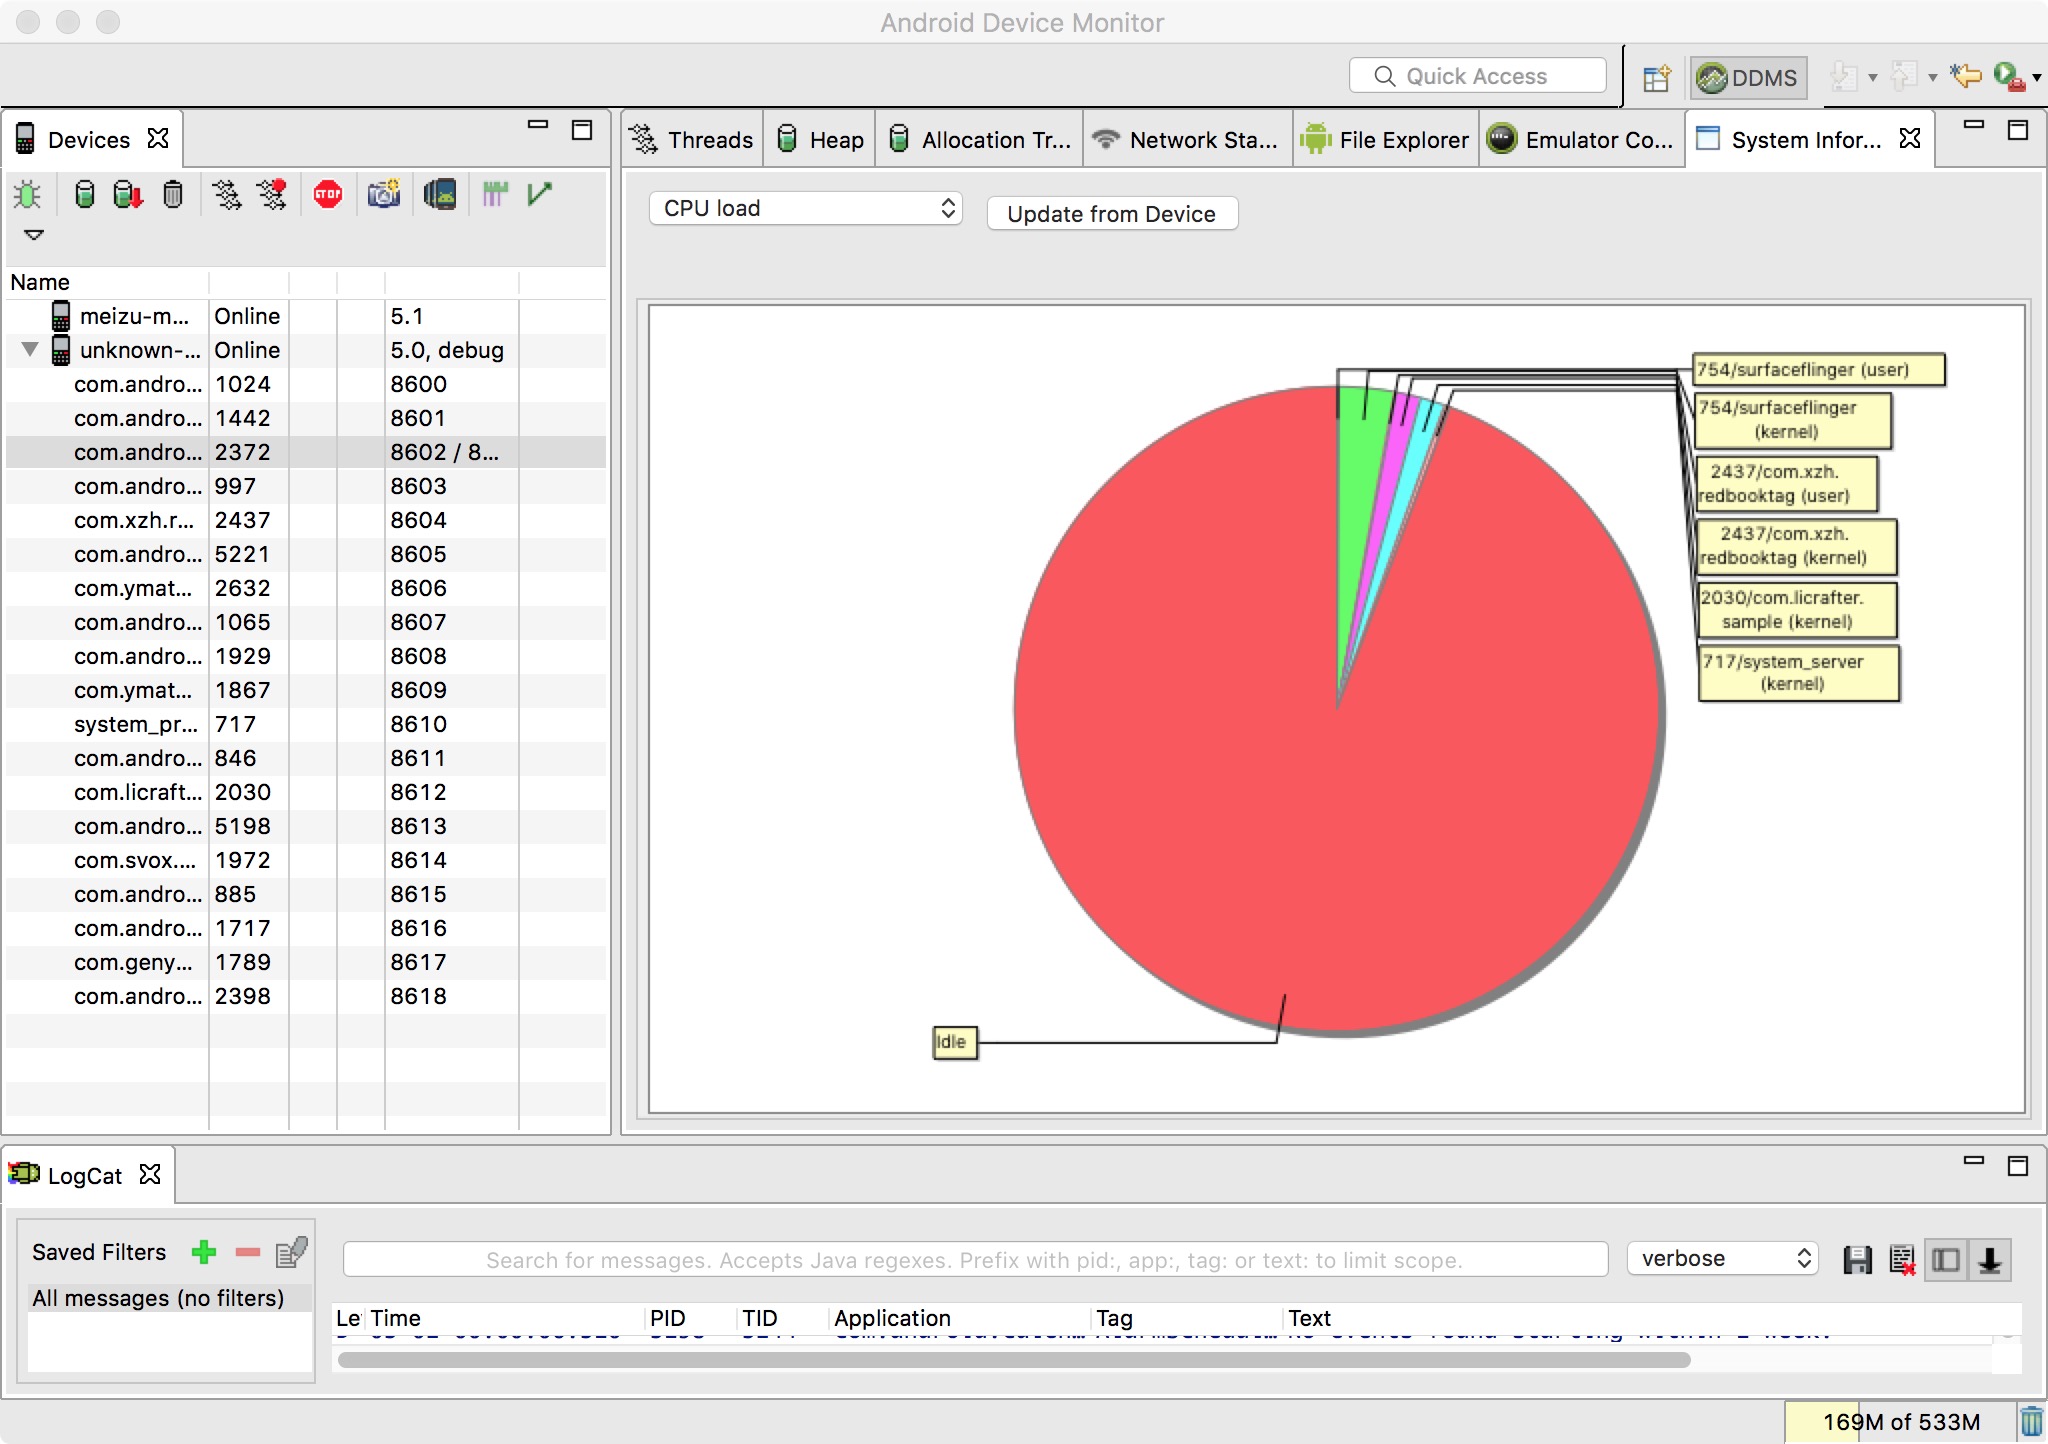Click the Dump View Hierarchy icon
The image size is (2048, 1444).
click(x=495, y=192)
